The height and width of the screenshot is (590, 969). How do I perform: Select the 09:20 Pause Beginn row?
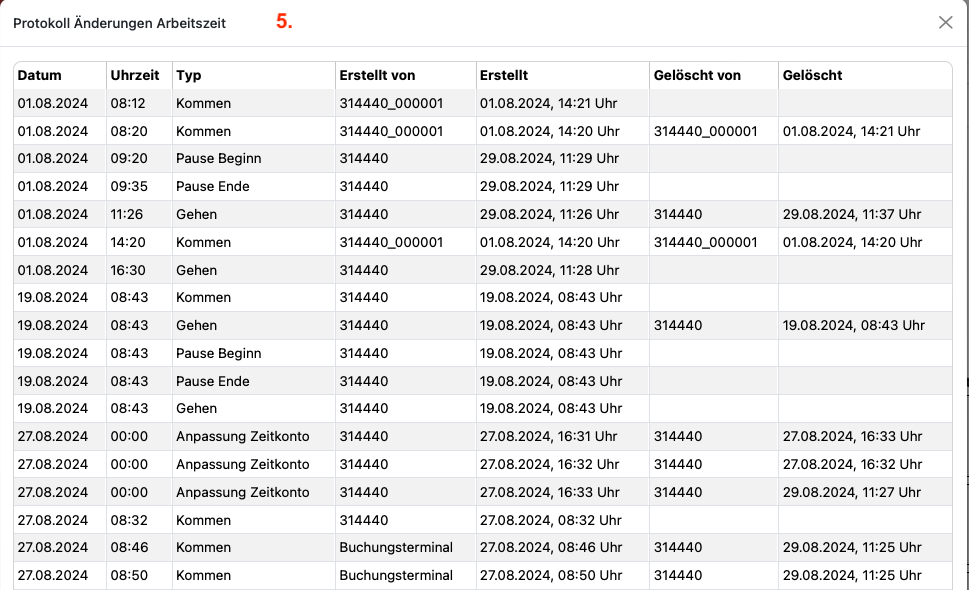tap(483, 159)
